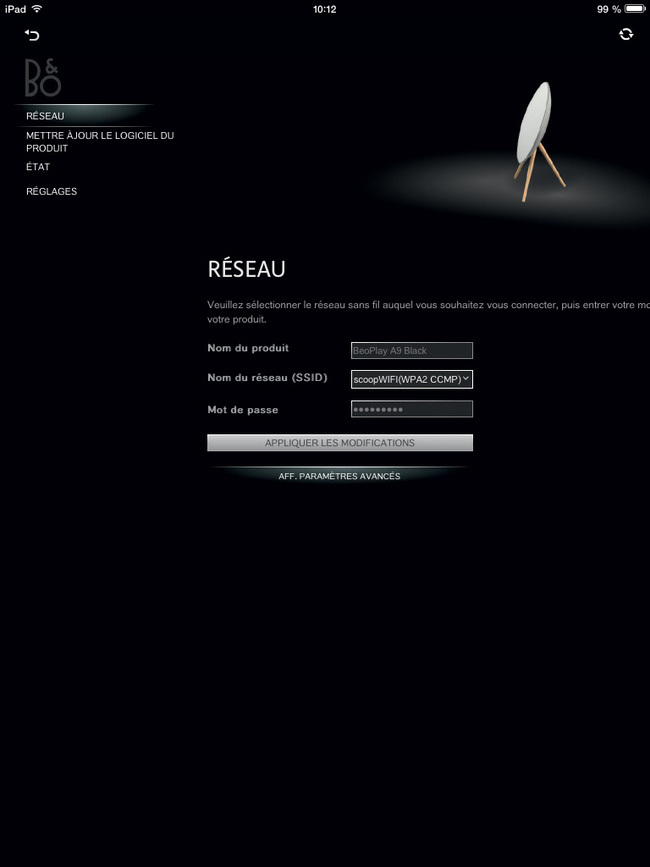650x867 pixels.
Task: Tap the Wi-Fi status icon
Action: [37, 9]
